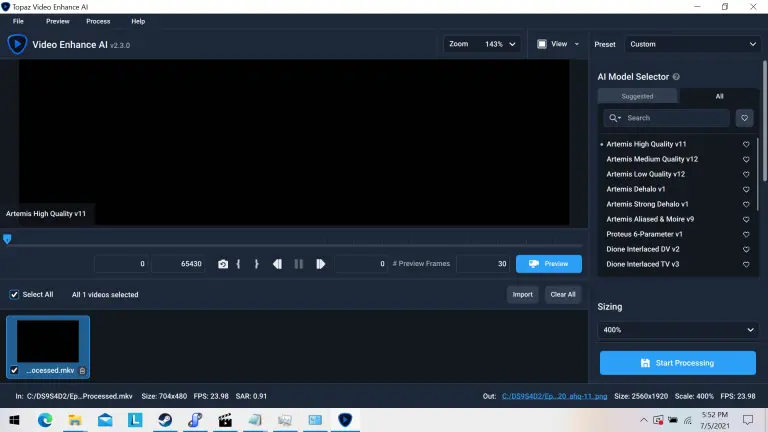Uncheck the ocessed.mkv video checkbox

[14, 370]
